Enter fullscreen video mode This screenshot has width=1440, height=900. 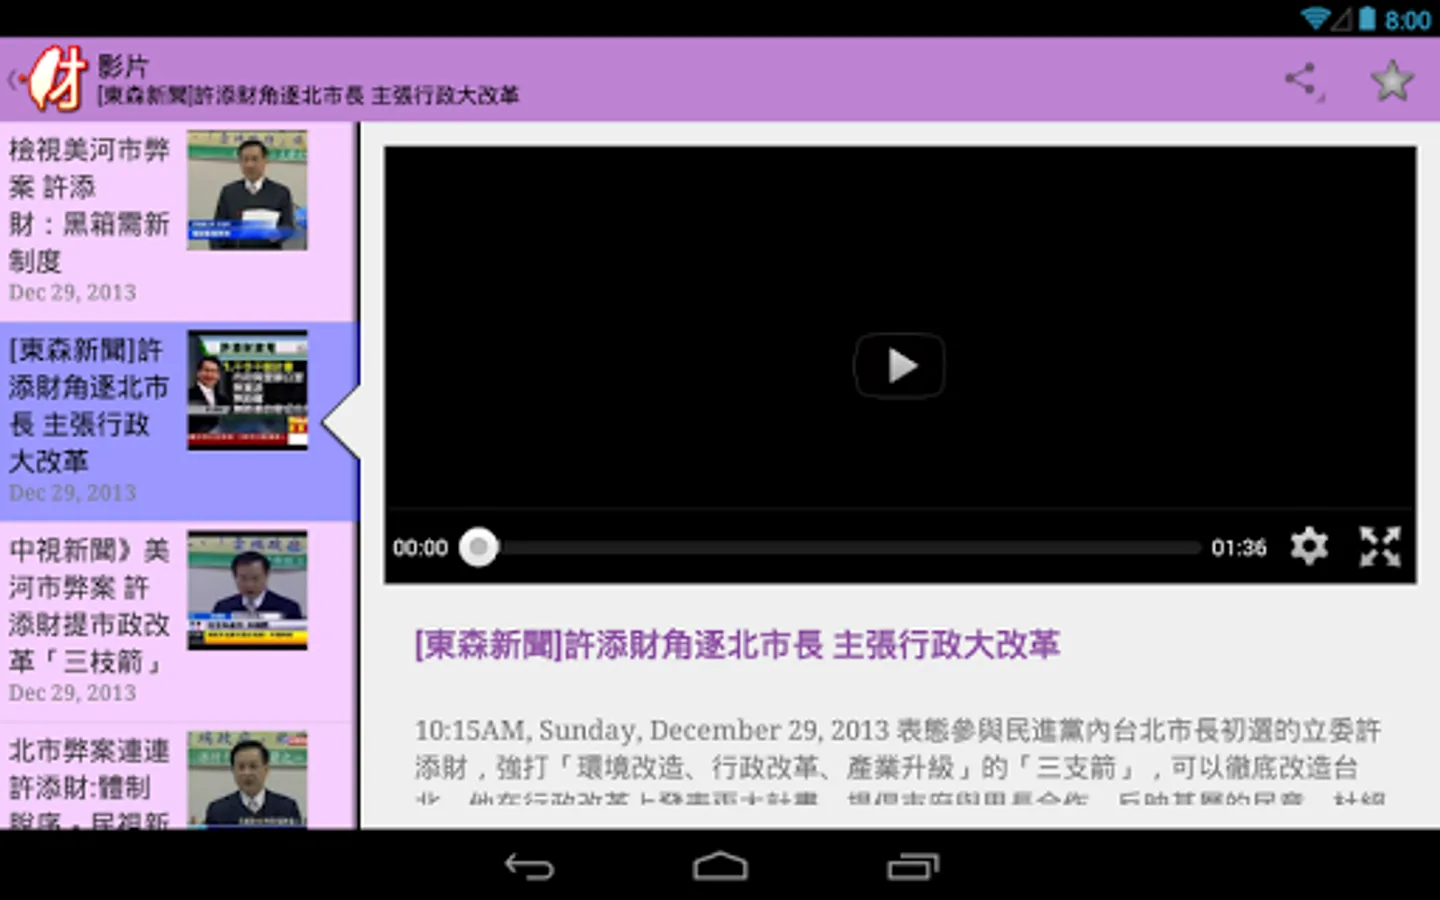1380,547
